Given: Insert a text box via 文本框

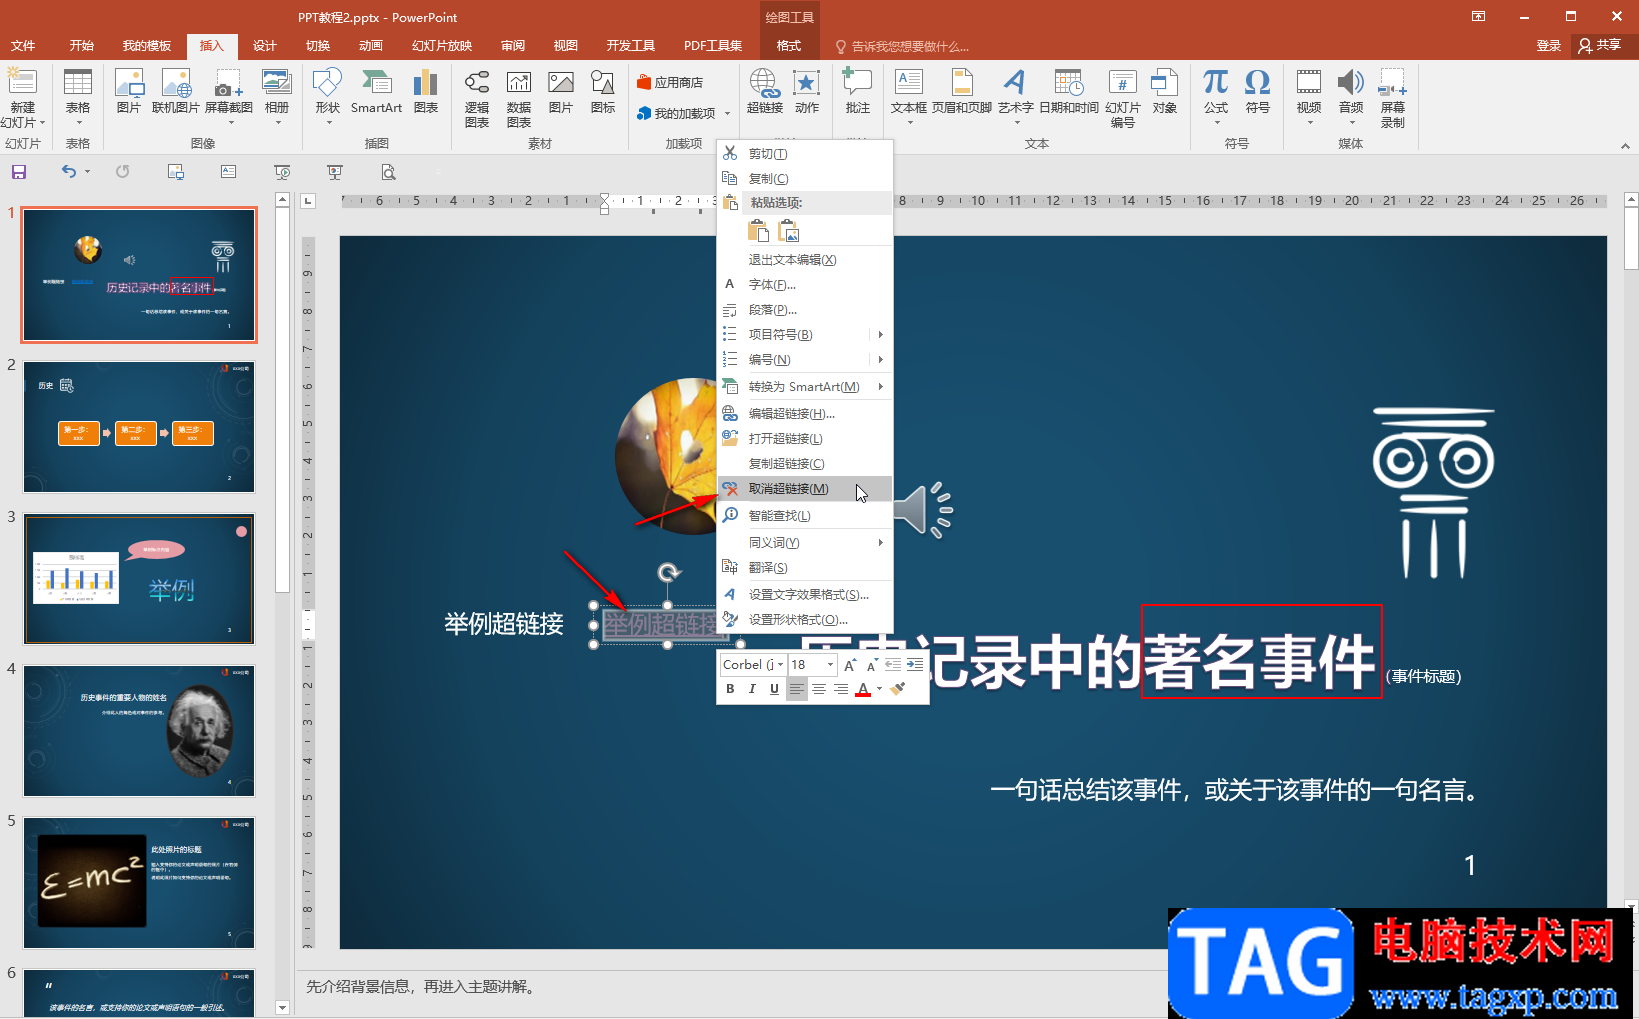Looking at the screenshot, I should click(909, 97).
